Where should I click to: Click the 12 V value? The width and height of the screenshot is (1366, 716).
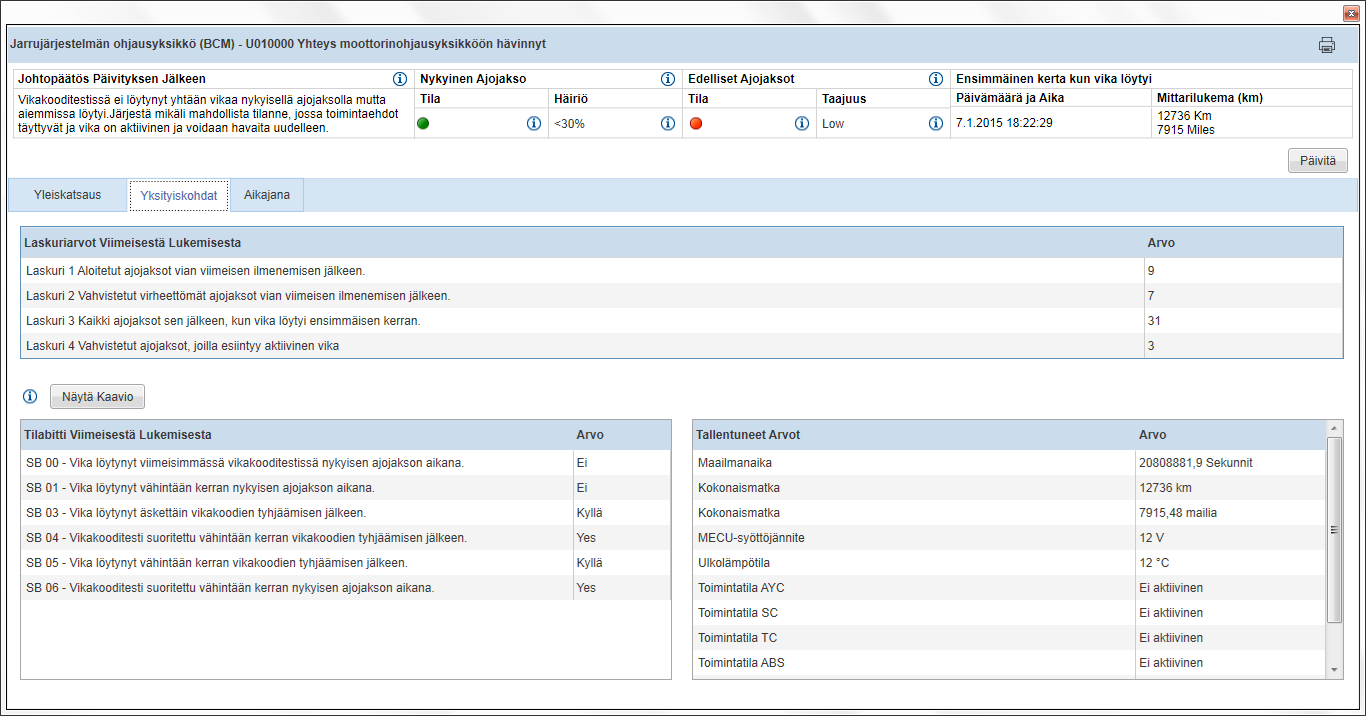coord(1152,538)
